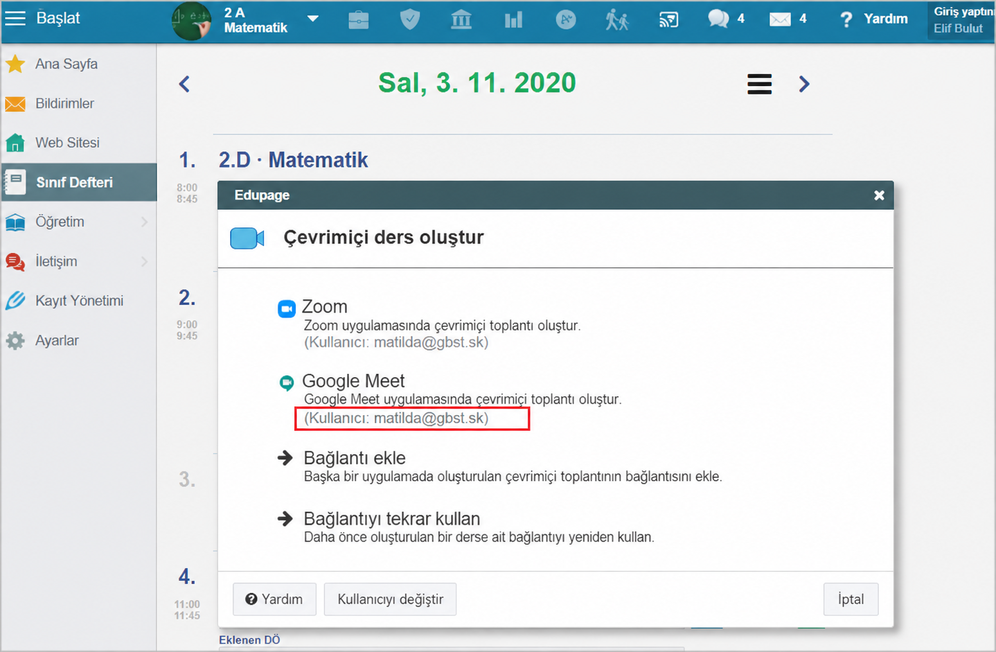
Task: Open the briefcase icon in top toolbar
Action: point(358,20)
